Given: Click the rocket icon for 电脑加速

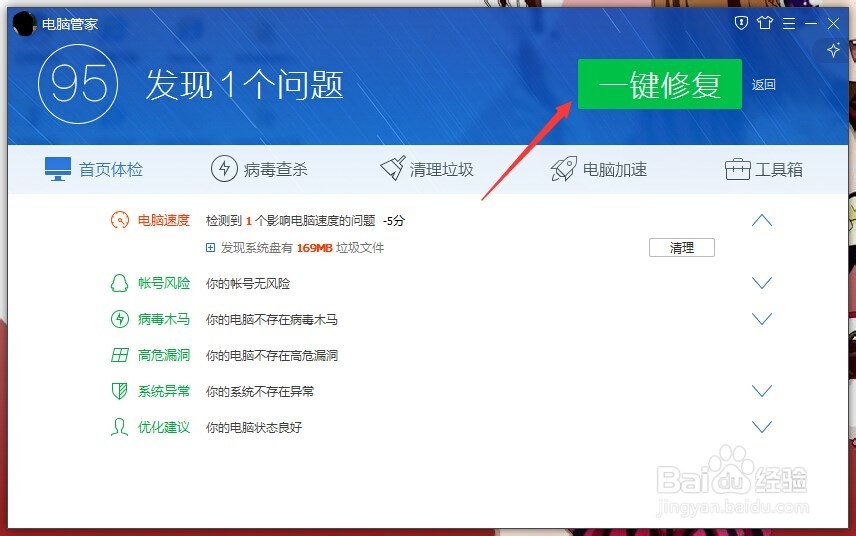Looking at the screenshot, I should [563, 169].
